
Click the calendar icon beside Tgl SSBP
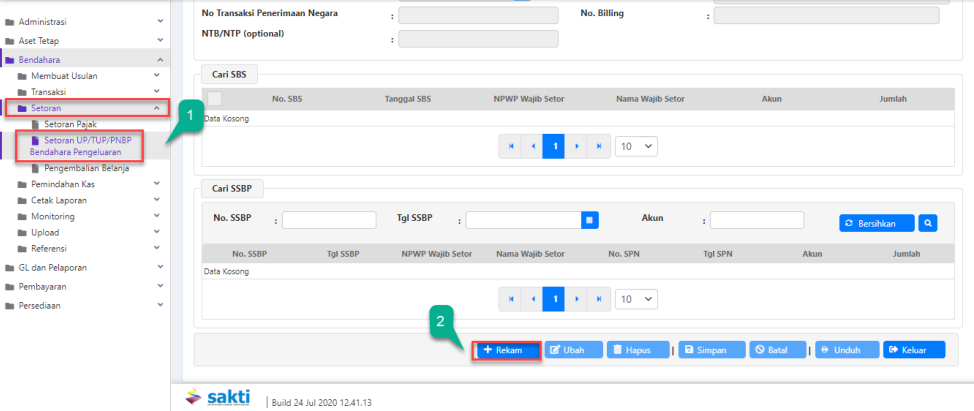point(590,220)
